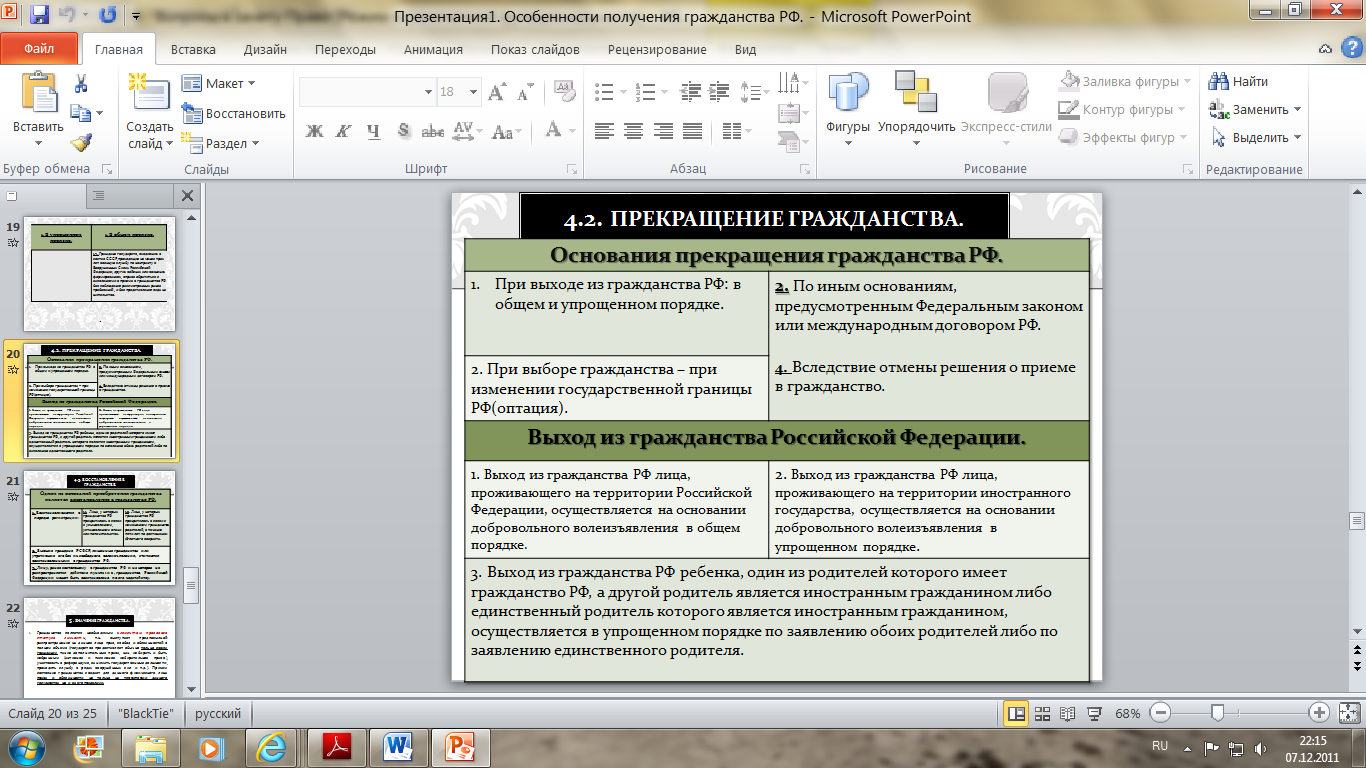Align text to the right

click(x=662, y=131)
